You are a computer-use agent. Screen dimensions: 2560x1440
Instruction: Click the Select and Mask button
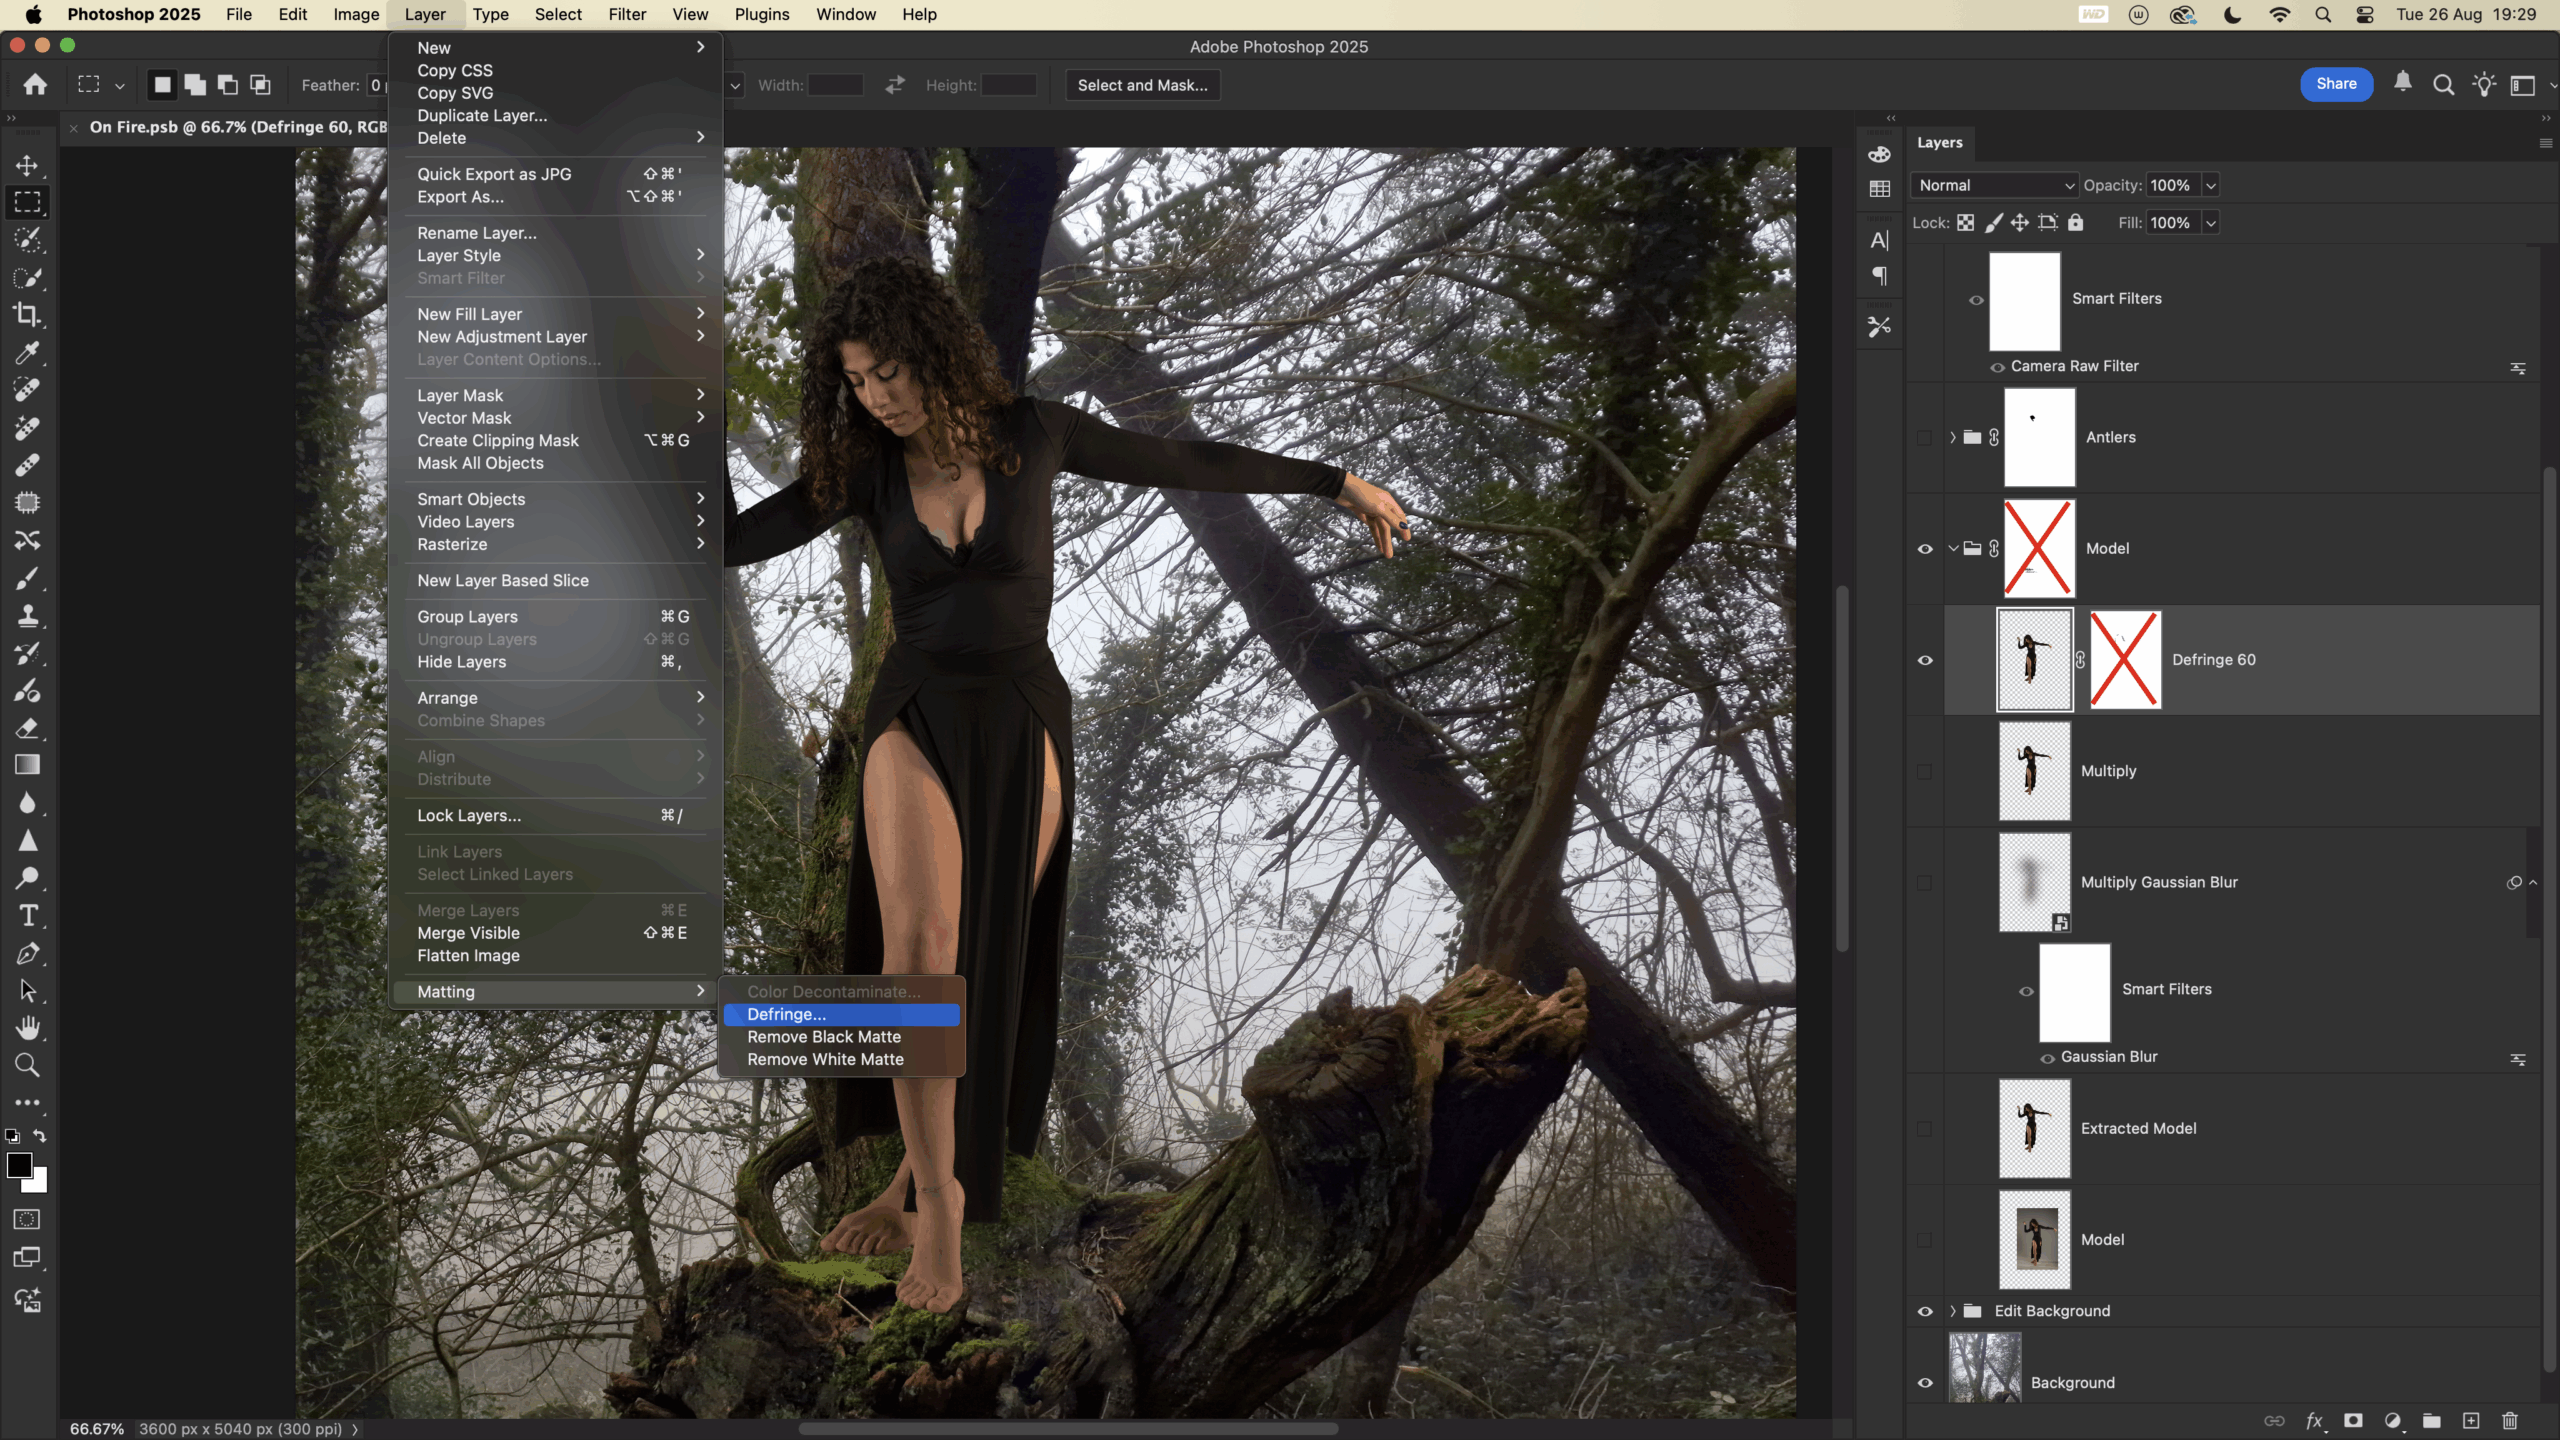pyautogui.click(x=1142, y=85)
